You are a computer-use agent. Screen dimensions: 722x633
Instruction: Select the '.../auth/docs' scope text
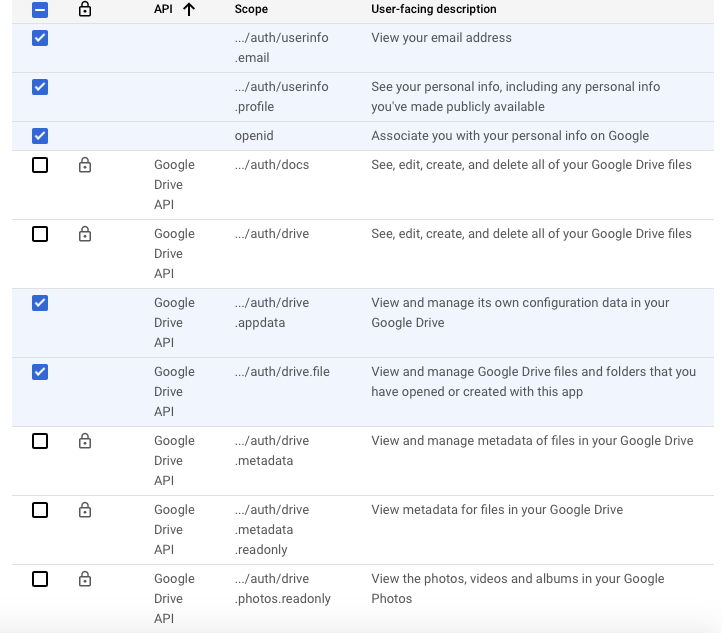(x=272, y=165)
